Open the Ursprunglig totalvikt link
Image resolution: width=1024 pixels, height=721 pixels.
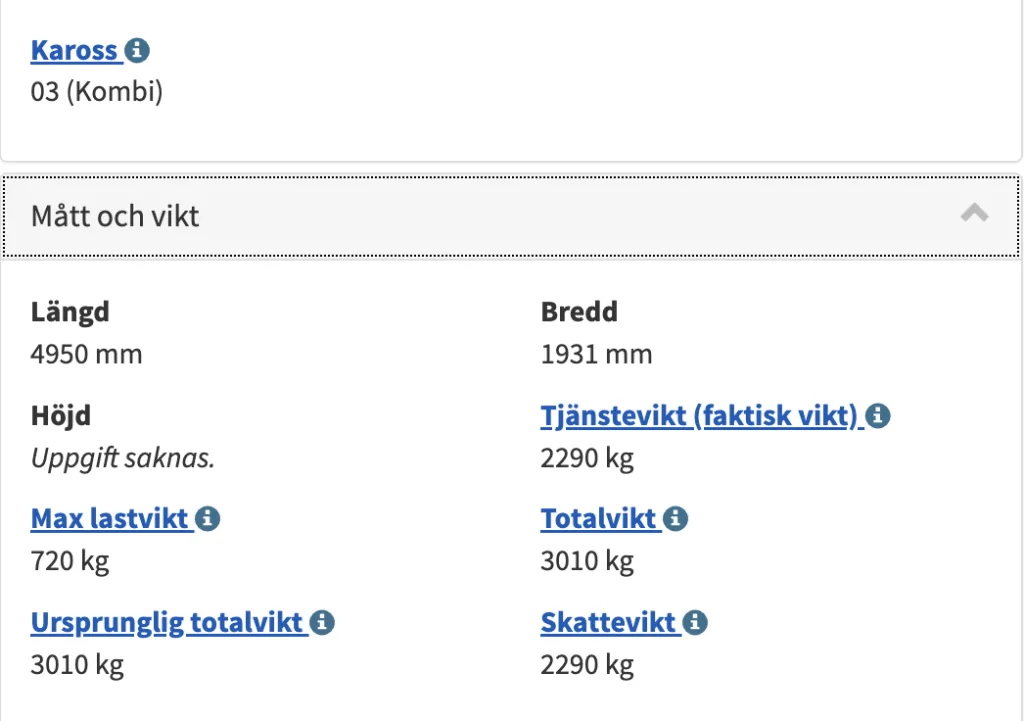pyautogui.click(x=167, y=623)
